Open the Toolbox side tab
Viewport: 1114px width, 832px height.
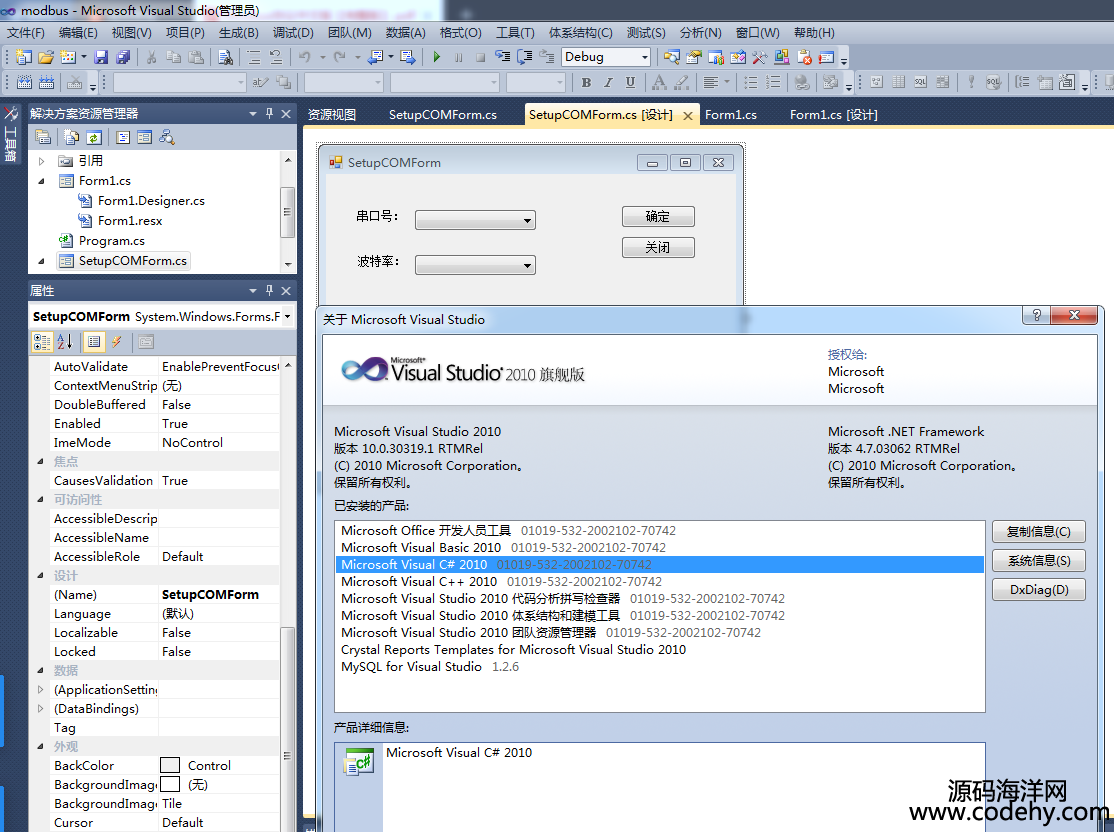click(11, 134)
